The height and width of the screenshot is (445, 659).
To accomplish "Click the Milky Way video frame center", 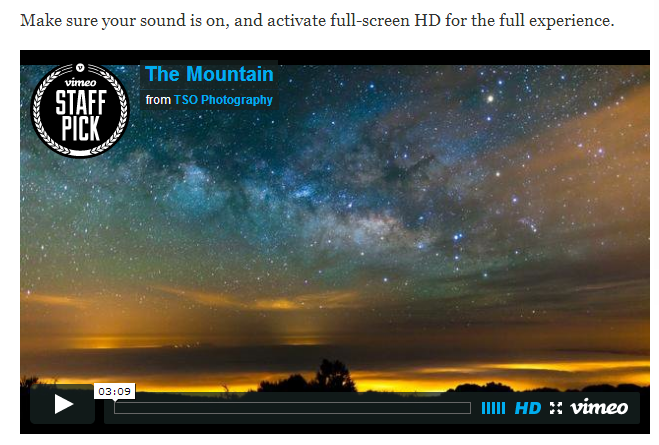I will 335,227.
